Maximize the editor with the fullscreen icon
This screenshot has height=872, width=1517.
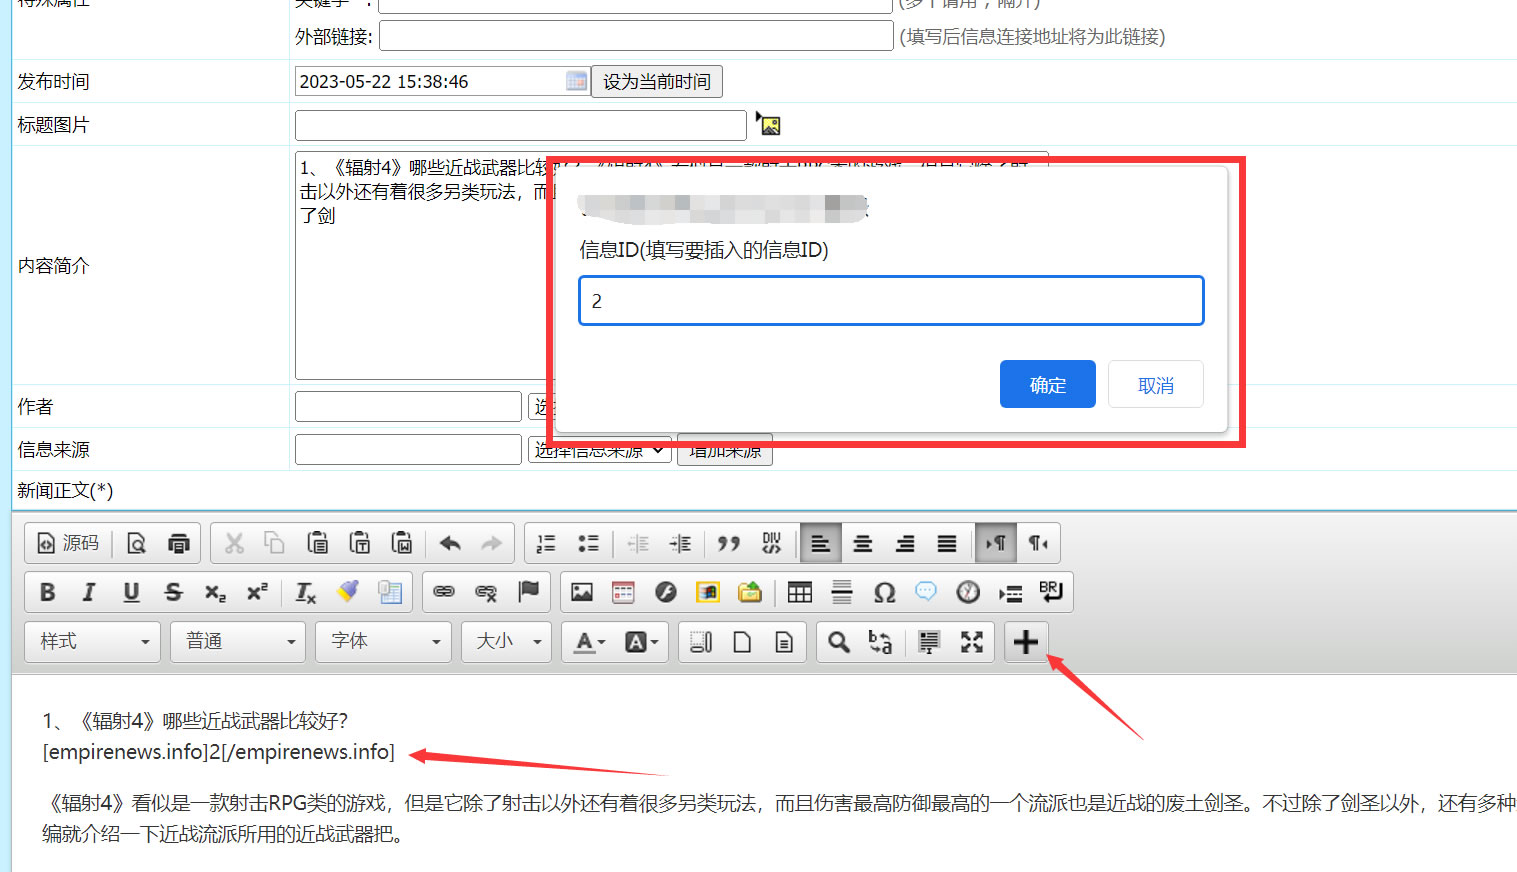pyautogui.click(x=971, y=641)
